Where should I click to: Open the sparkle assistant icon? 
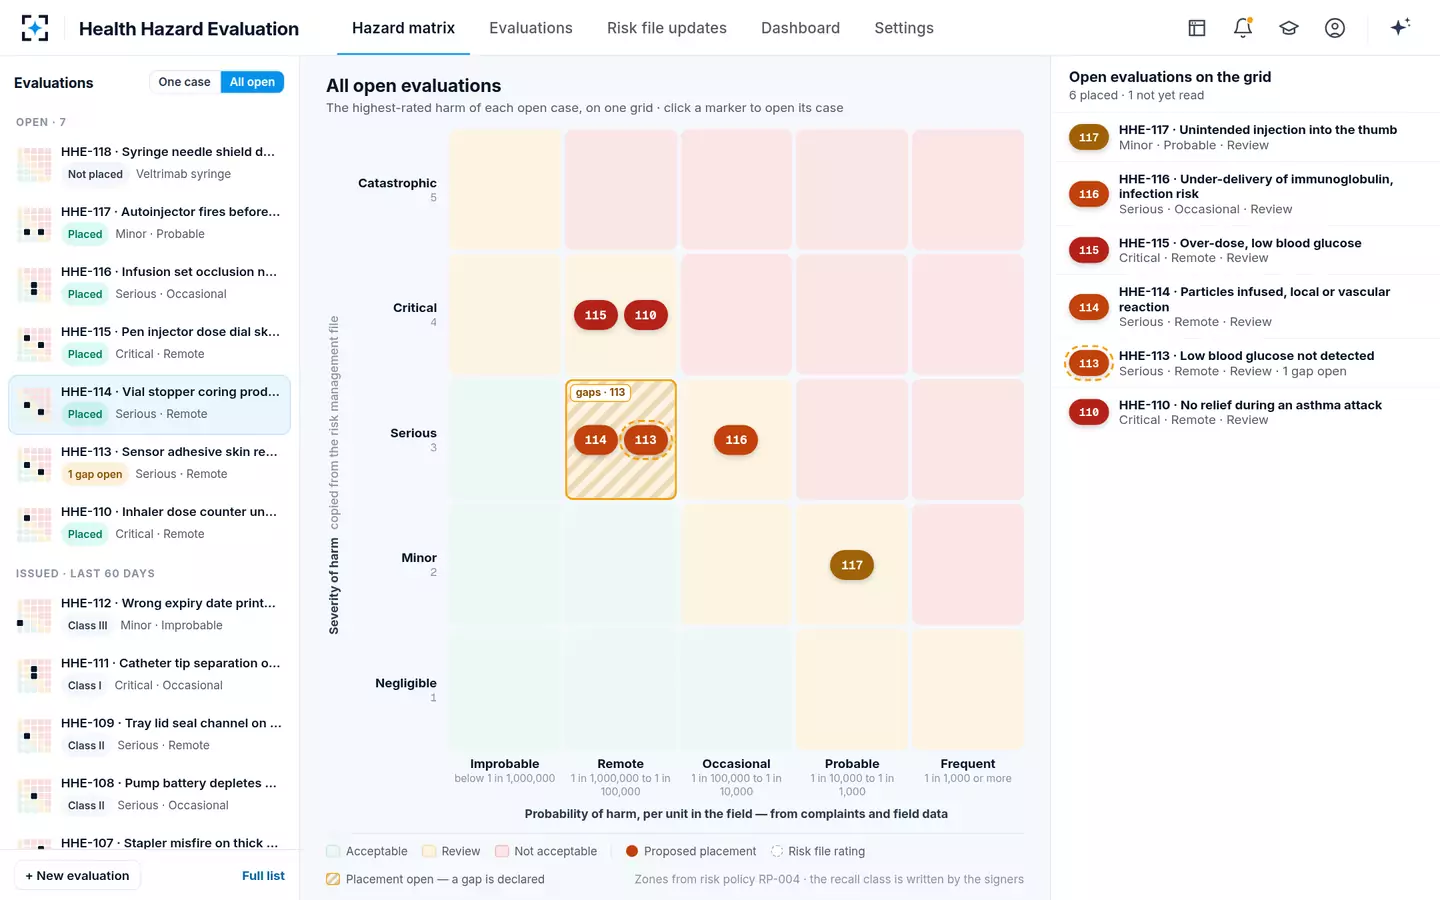click(1400, 27)
